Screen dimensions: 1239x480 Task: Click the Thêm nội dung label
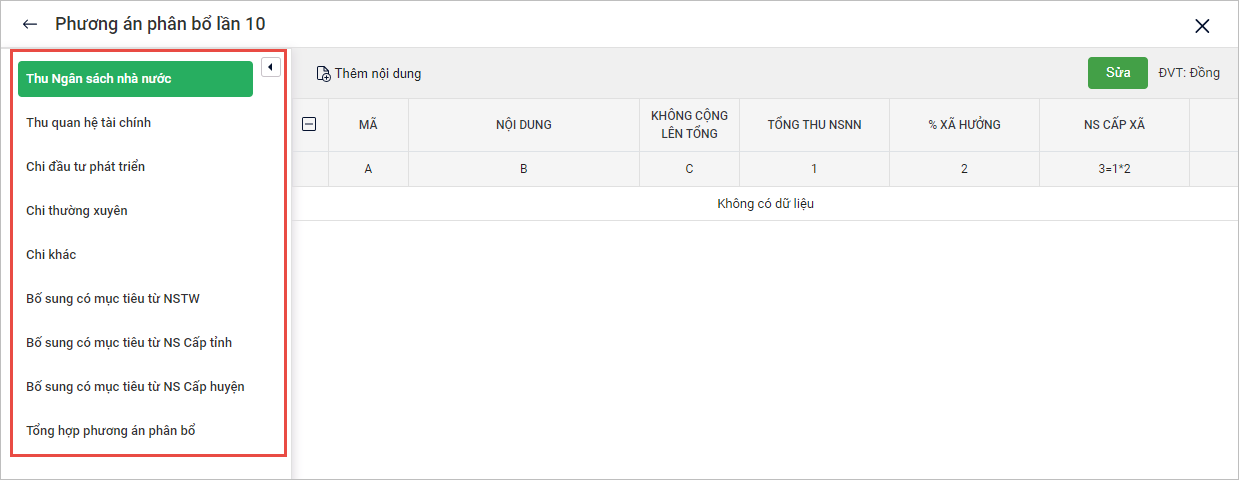(x=378, y=74)
